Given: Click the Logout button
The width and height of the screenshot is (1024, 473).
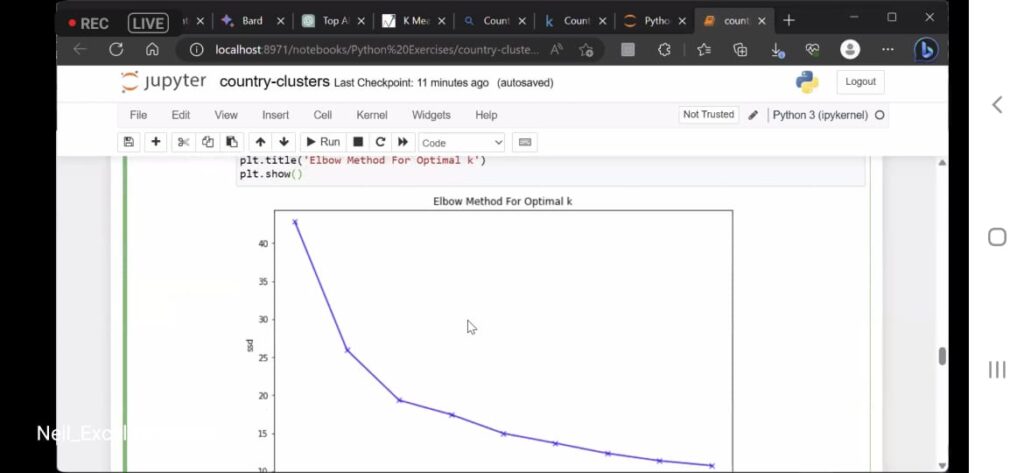Looking at the screenshot, I should pyautogui.click(x=860, y=82).
